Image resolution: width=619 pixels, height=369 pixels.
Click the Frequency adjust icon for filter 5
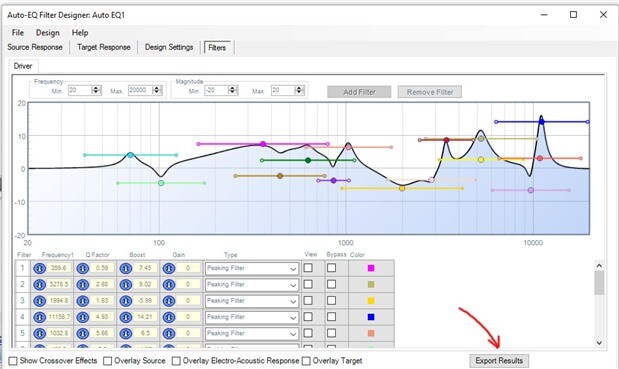tap(39, 333)
